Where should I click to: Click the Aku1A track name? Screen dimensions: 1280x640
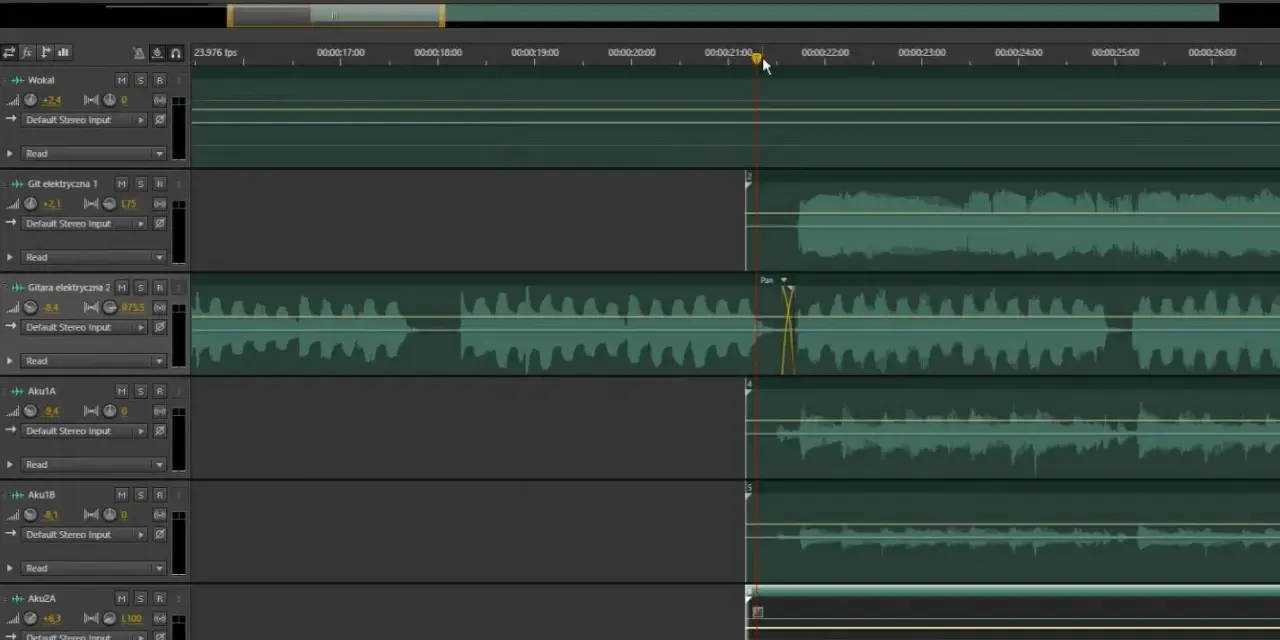[42, 391]
